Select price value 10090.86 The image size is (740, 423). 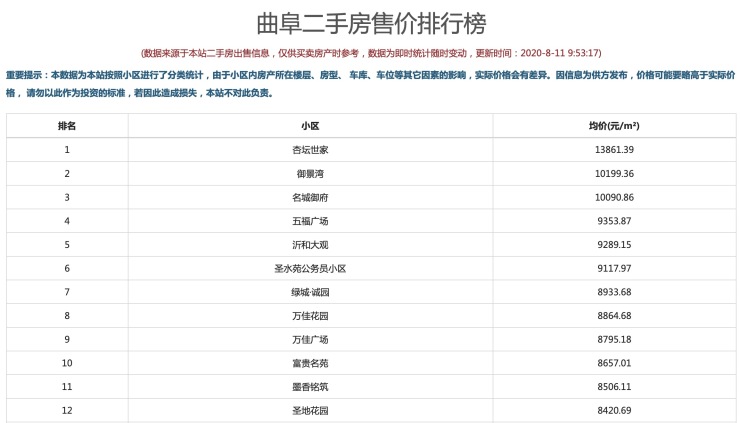coord(614,197)
